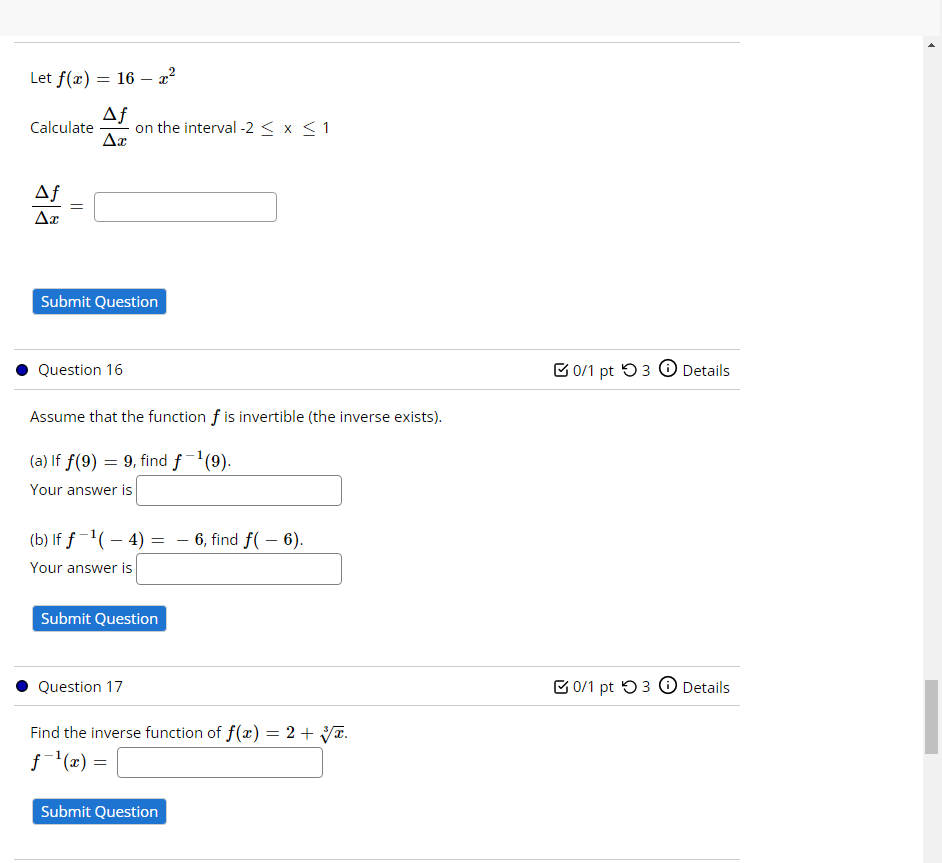
Task: Open the Details link for Question 17
Action: pyautogui.click(x=705, y=687)
